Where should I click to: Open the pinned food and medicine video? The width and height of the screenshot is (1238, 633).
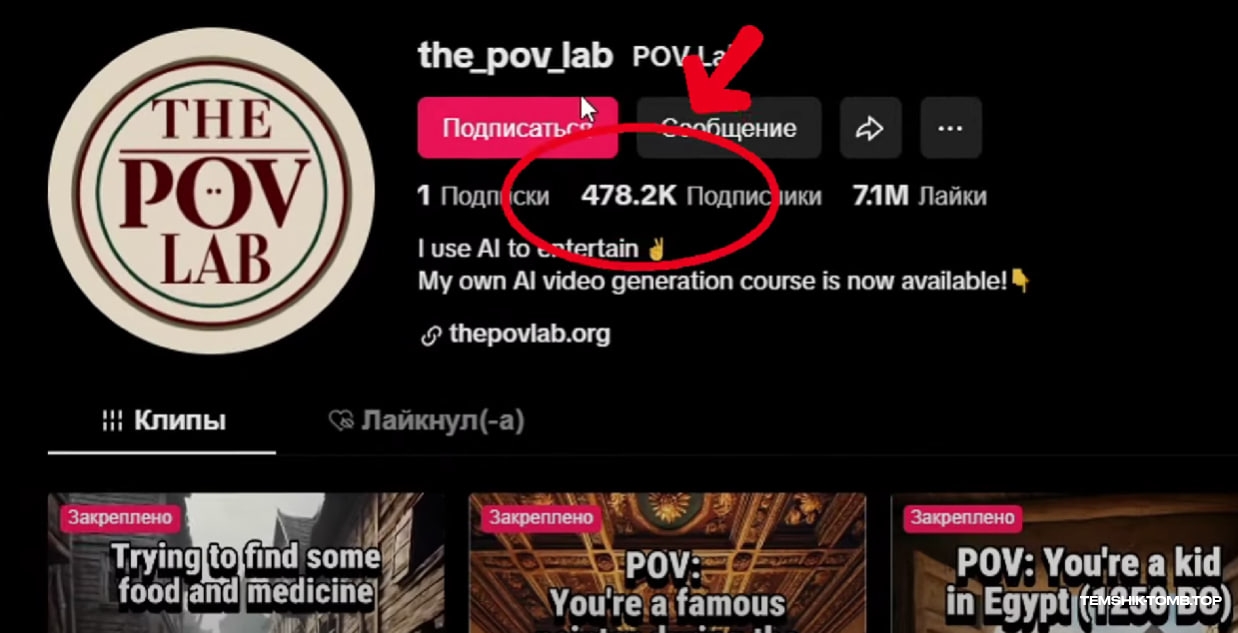pyautogui.click(x=246, y=562)
